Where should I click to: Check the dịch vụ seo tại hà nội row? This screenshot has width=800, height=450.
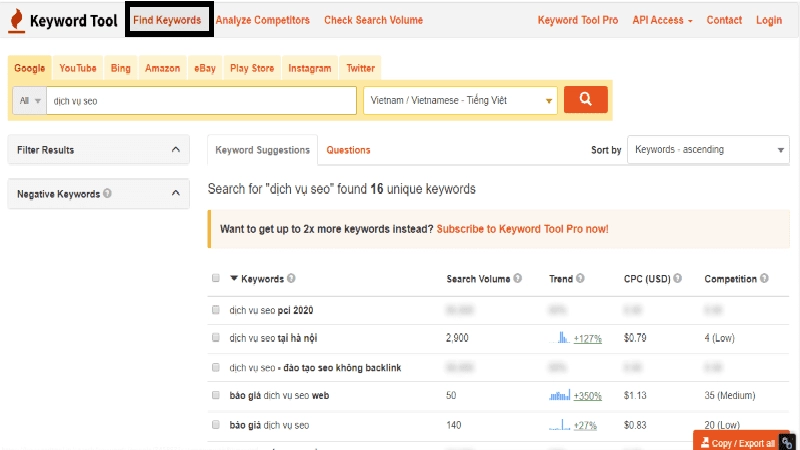pyautogui.click(x=216, y=337)
